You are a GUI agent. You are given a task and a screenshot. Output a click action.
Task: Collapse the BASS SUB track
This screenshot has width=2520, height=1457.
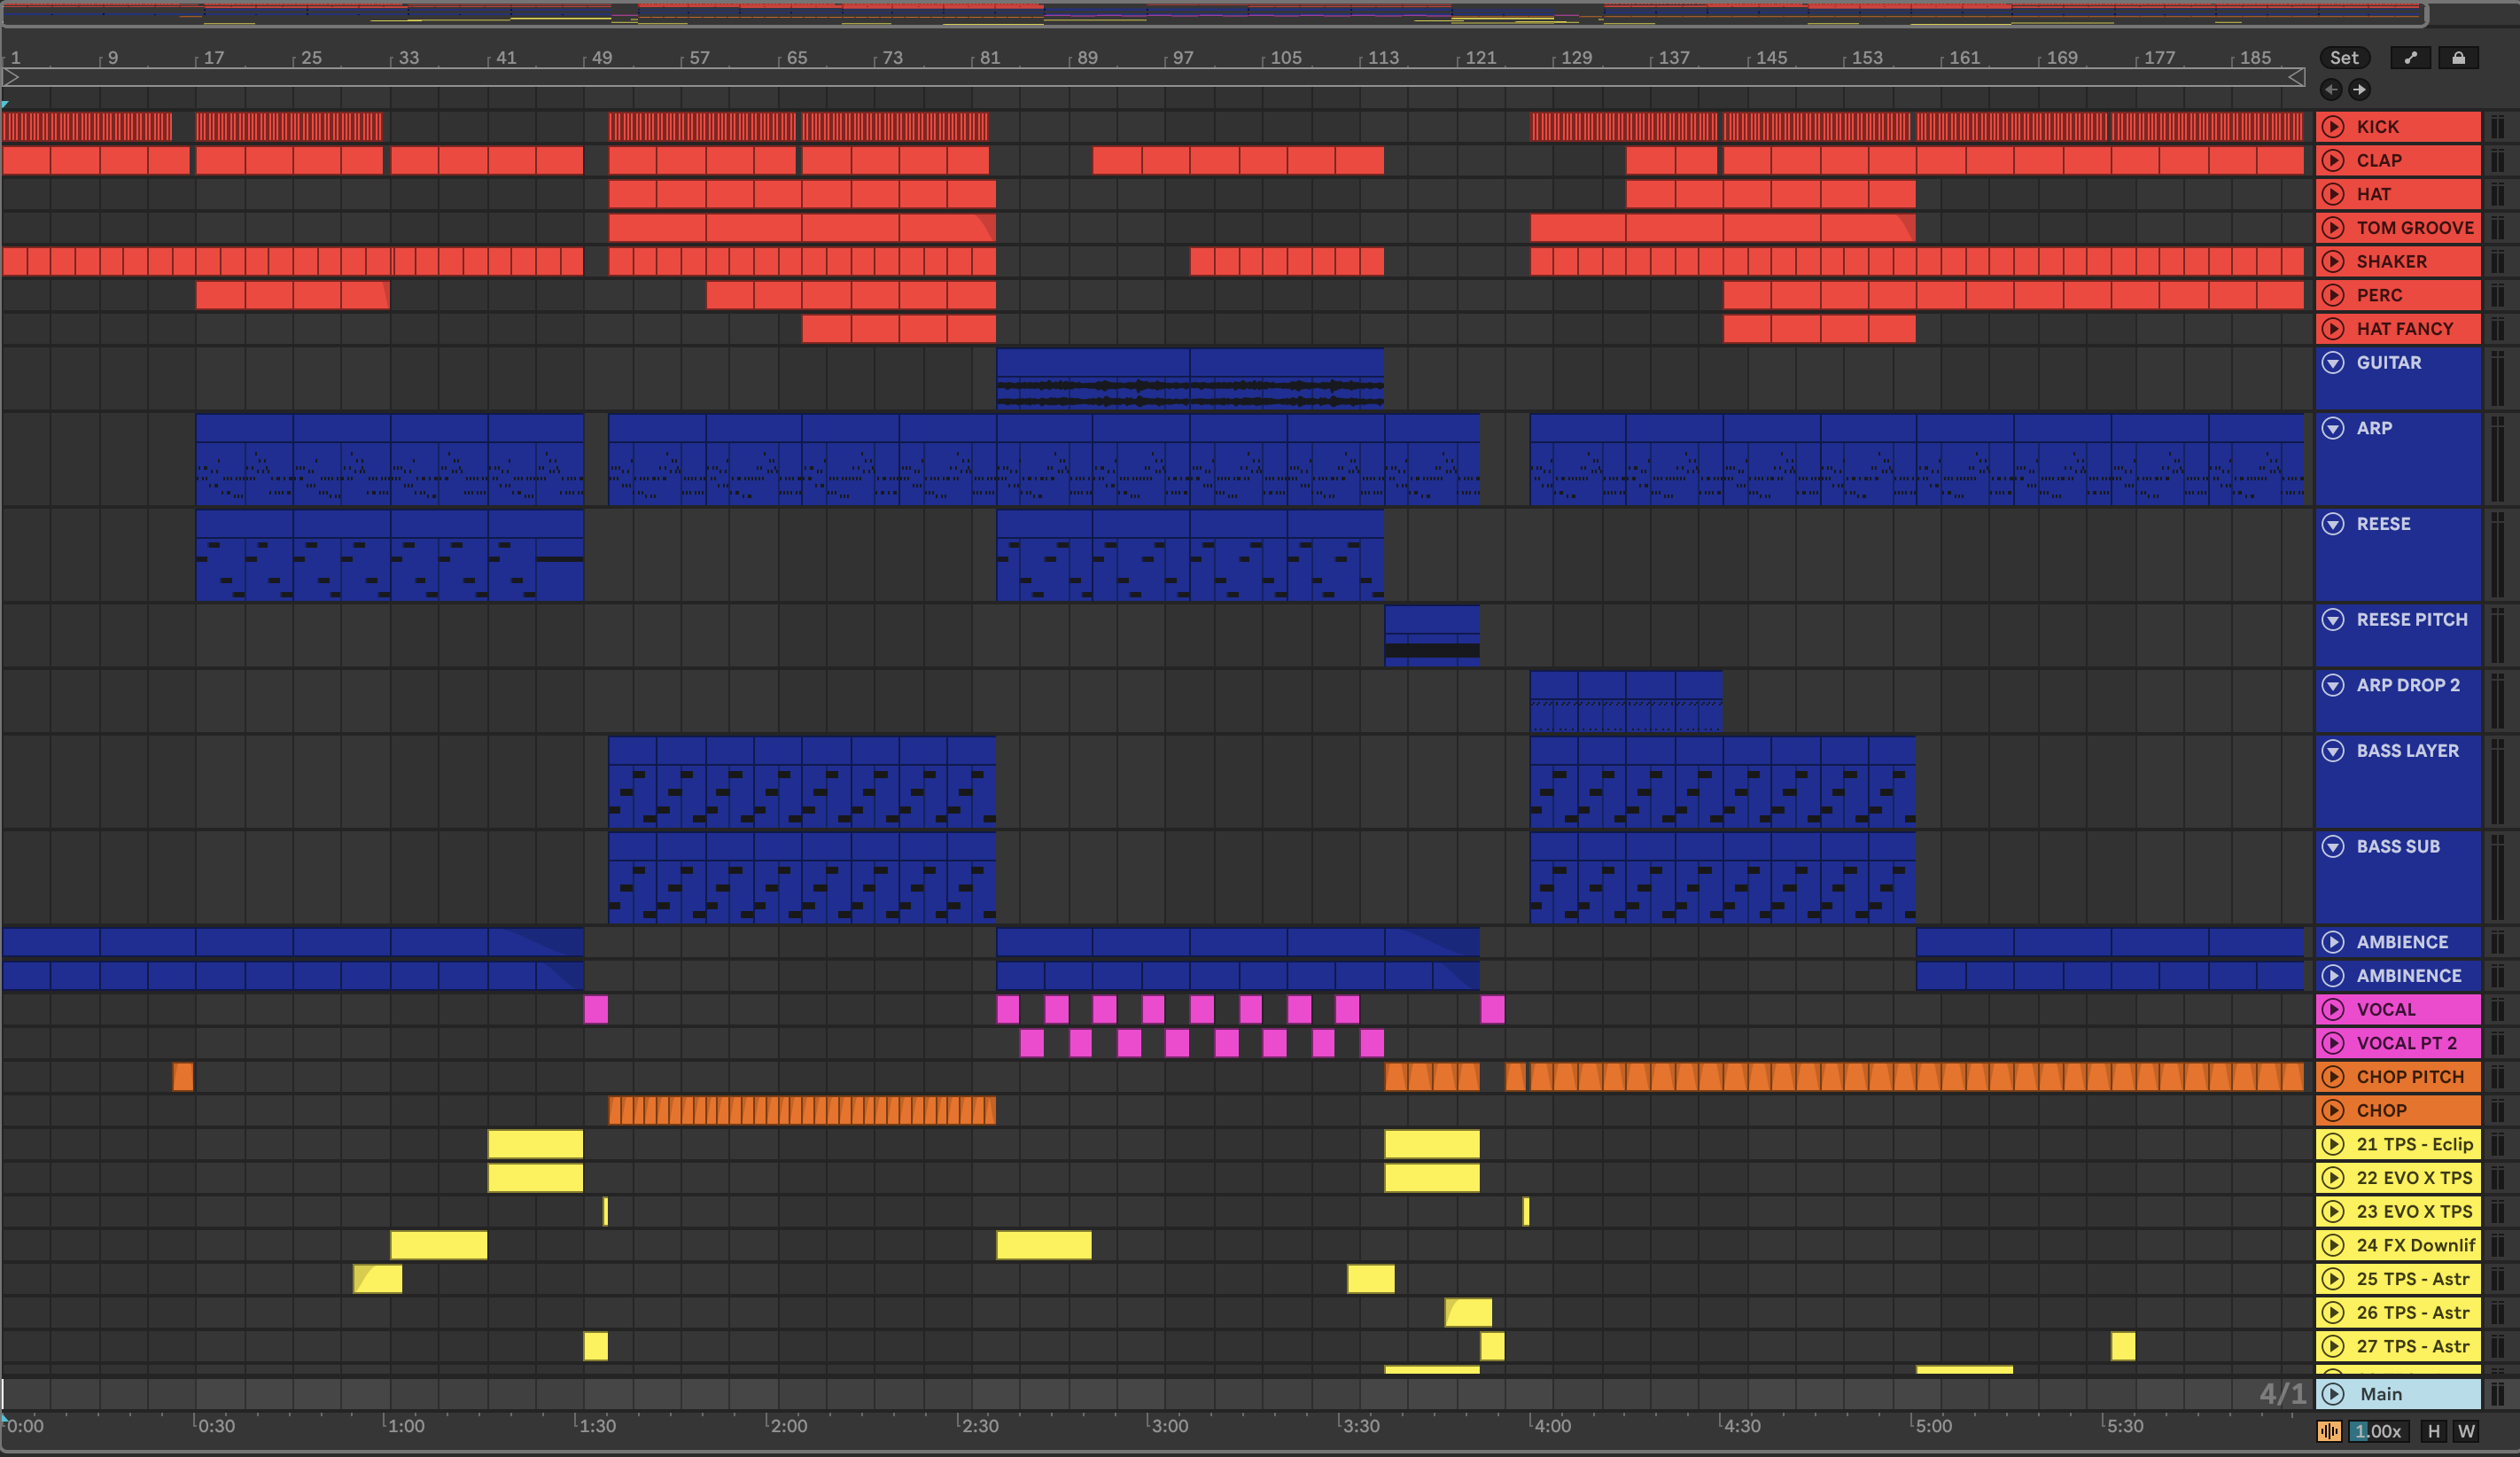[x=2333, y=846]
